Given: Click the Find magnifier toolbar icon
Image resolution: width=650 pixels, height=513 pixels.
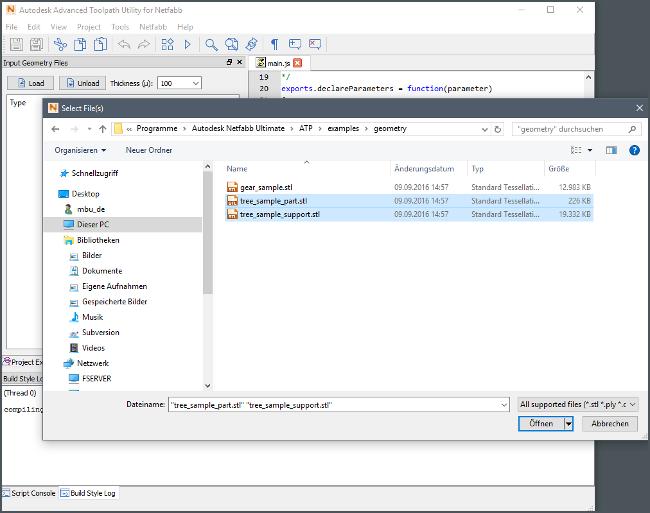Looking at the screenshot, I should point(211,44).
